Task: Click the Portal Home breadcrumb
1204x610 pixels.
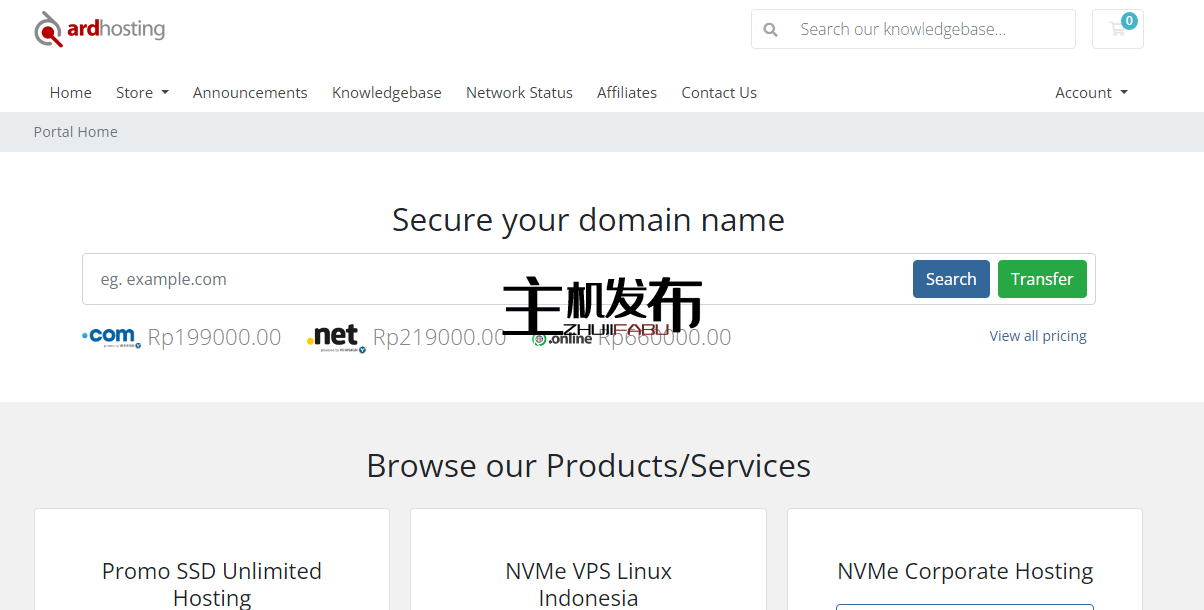Action: click(x=76, y=132)
